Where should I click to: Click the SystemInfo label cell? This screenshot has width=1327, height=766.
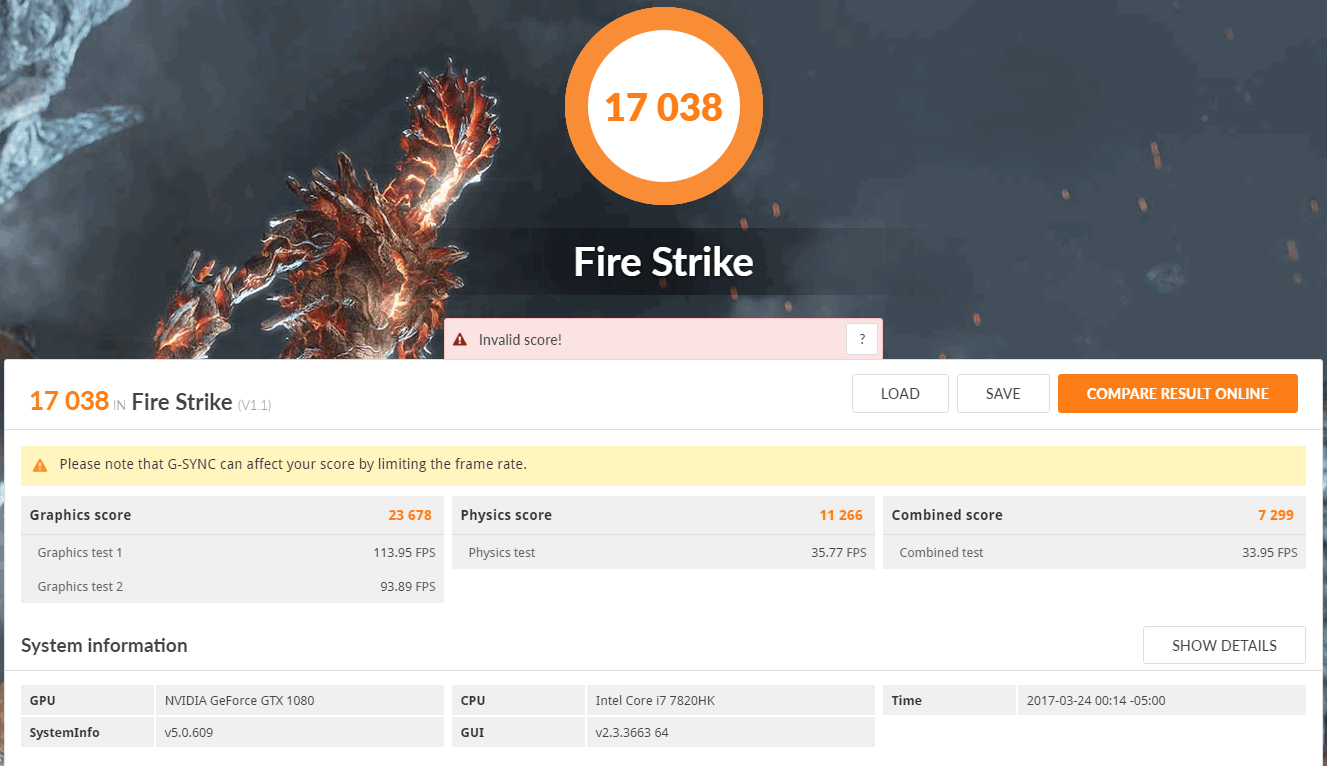[88, 732]
